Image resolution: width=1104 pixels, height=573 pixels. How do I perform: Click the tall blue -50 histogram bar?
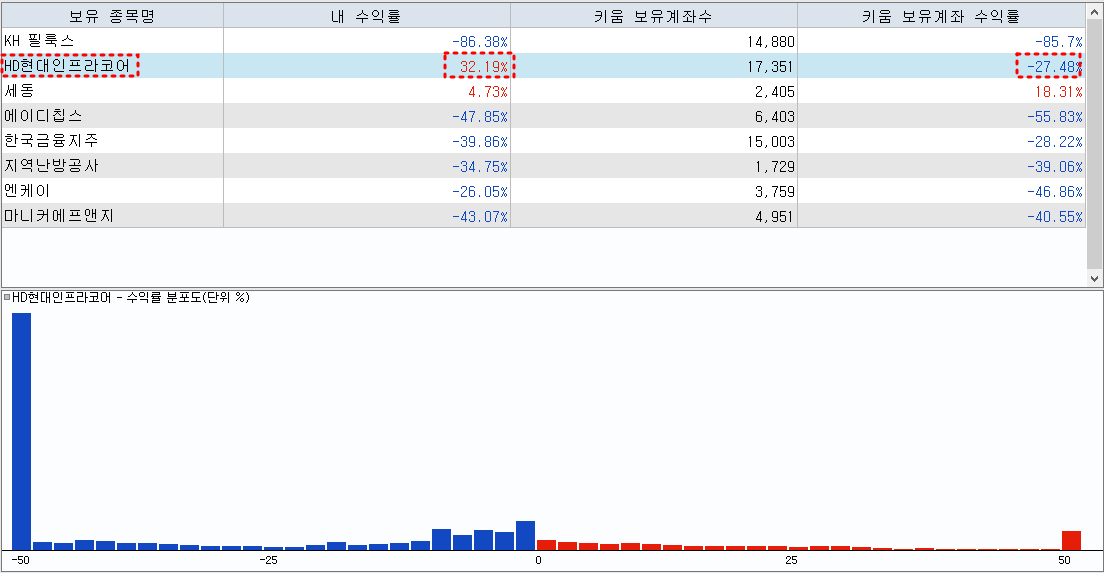[x=22, y=432]
